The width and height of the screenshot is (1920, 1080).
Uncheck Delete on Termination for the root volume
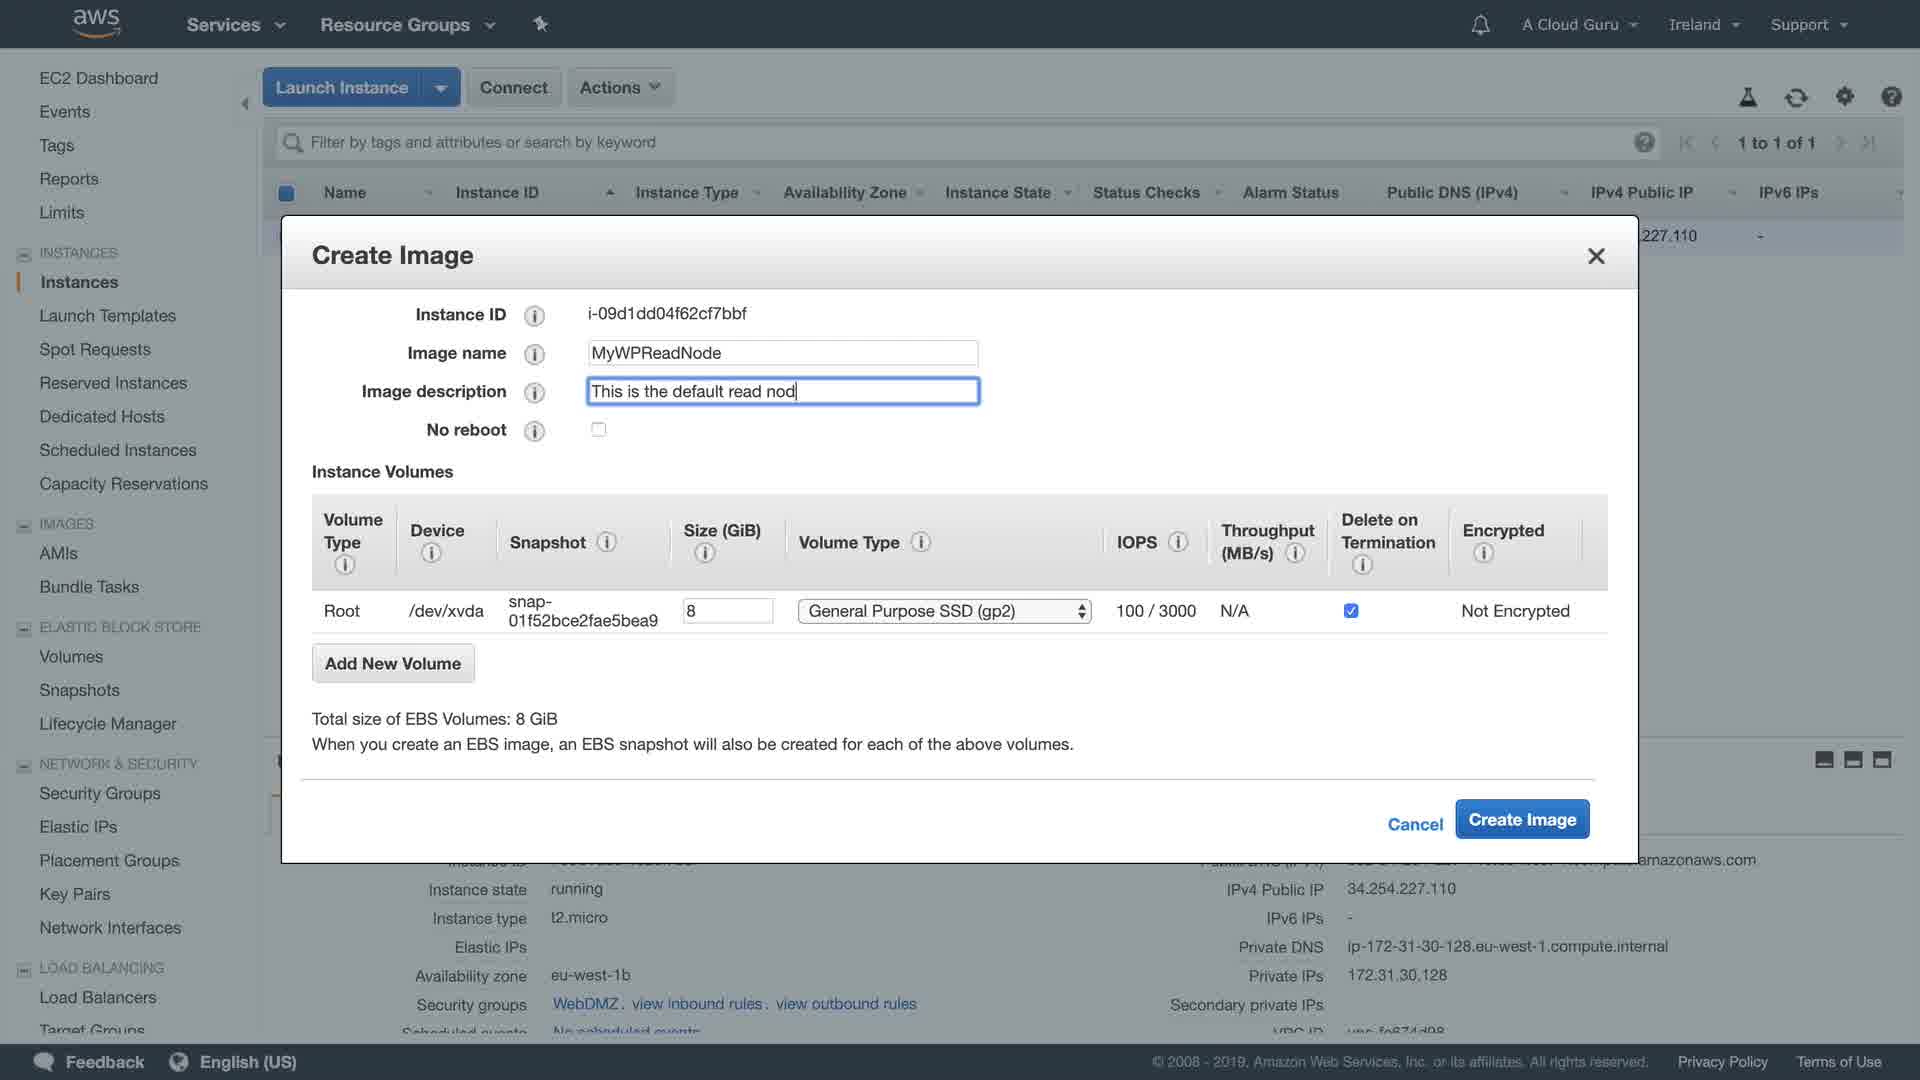1351,611
